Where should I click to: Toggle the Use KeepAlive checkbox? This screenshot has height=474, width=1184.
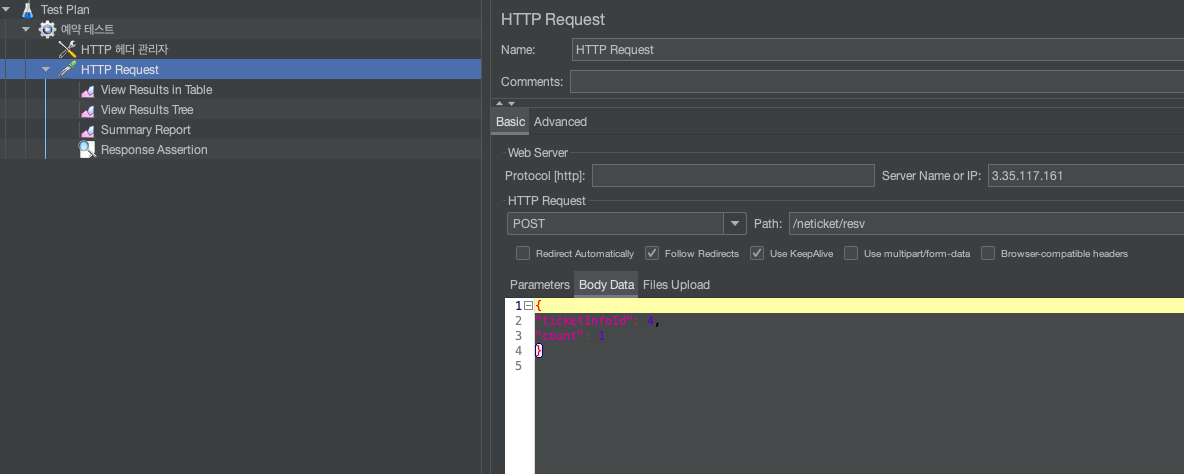(757, 254)
